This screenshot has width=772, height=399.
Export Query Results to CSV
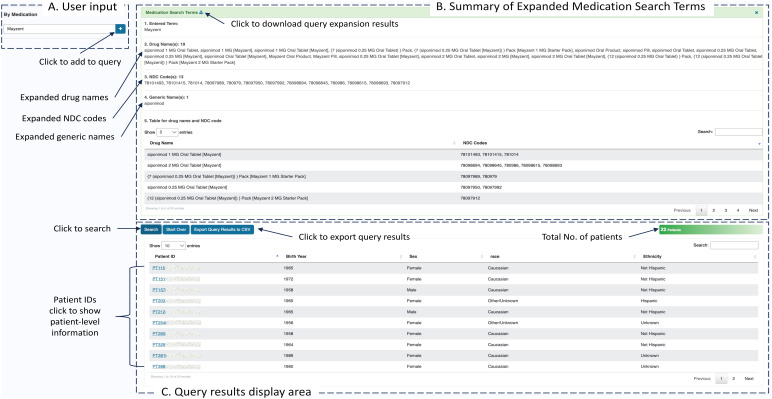(x=222, y=230)
